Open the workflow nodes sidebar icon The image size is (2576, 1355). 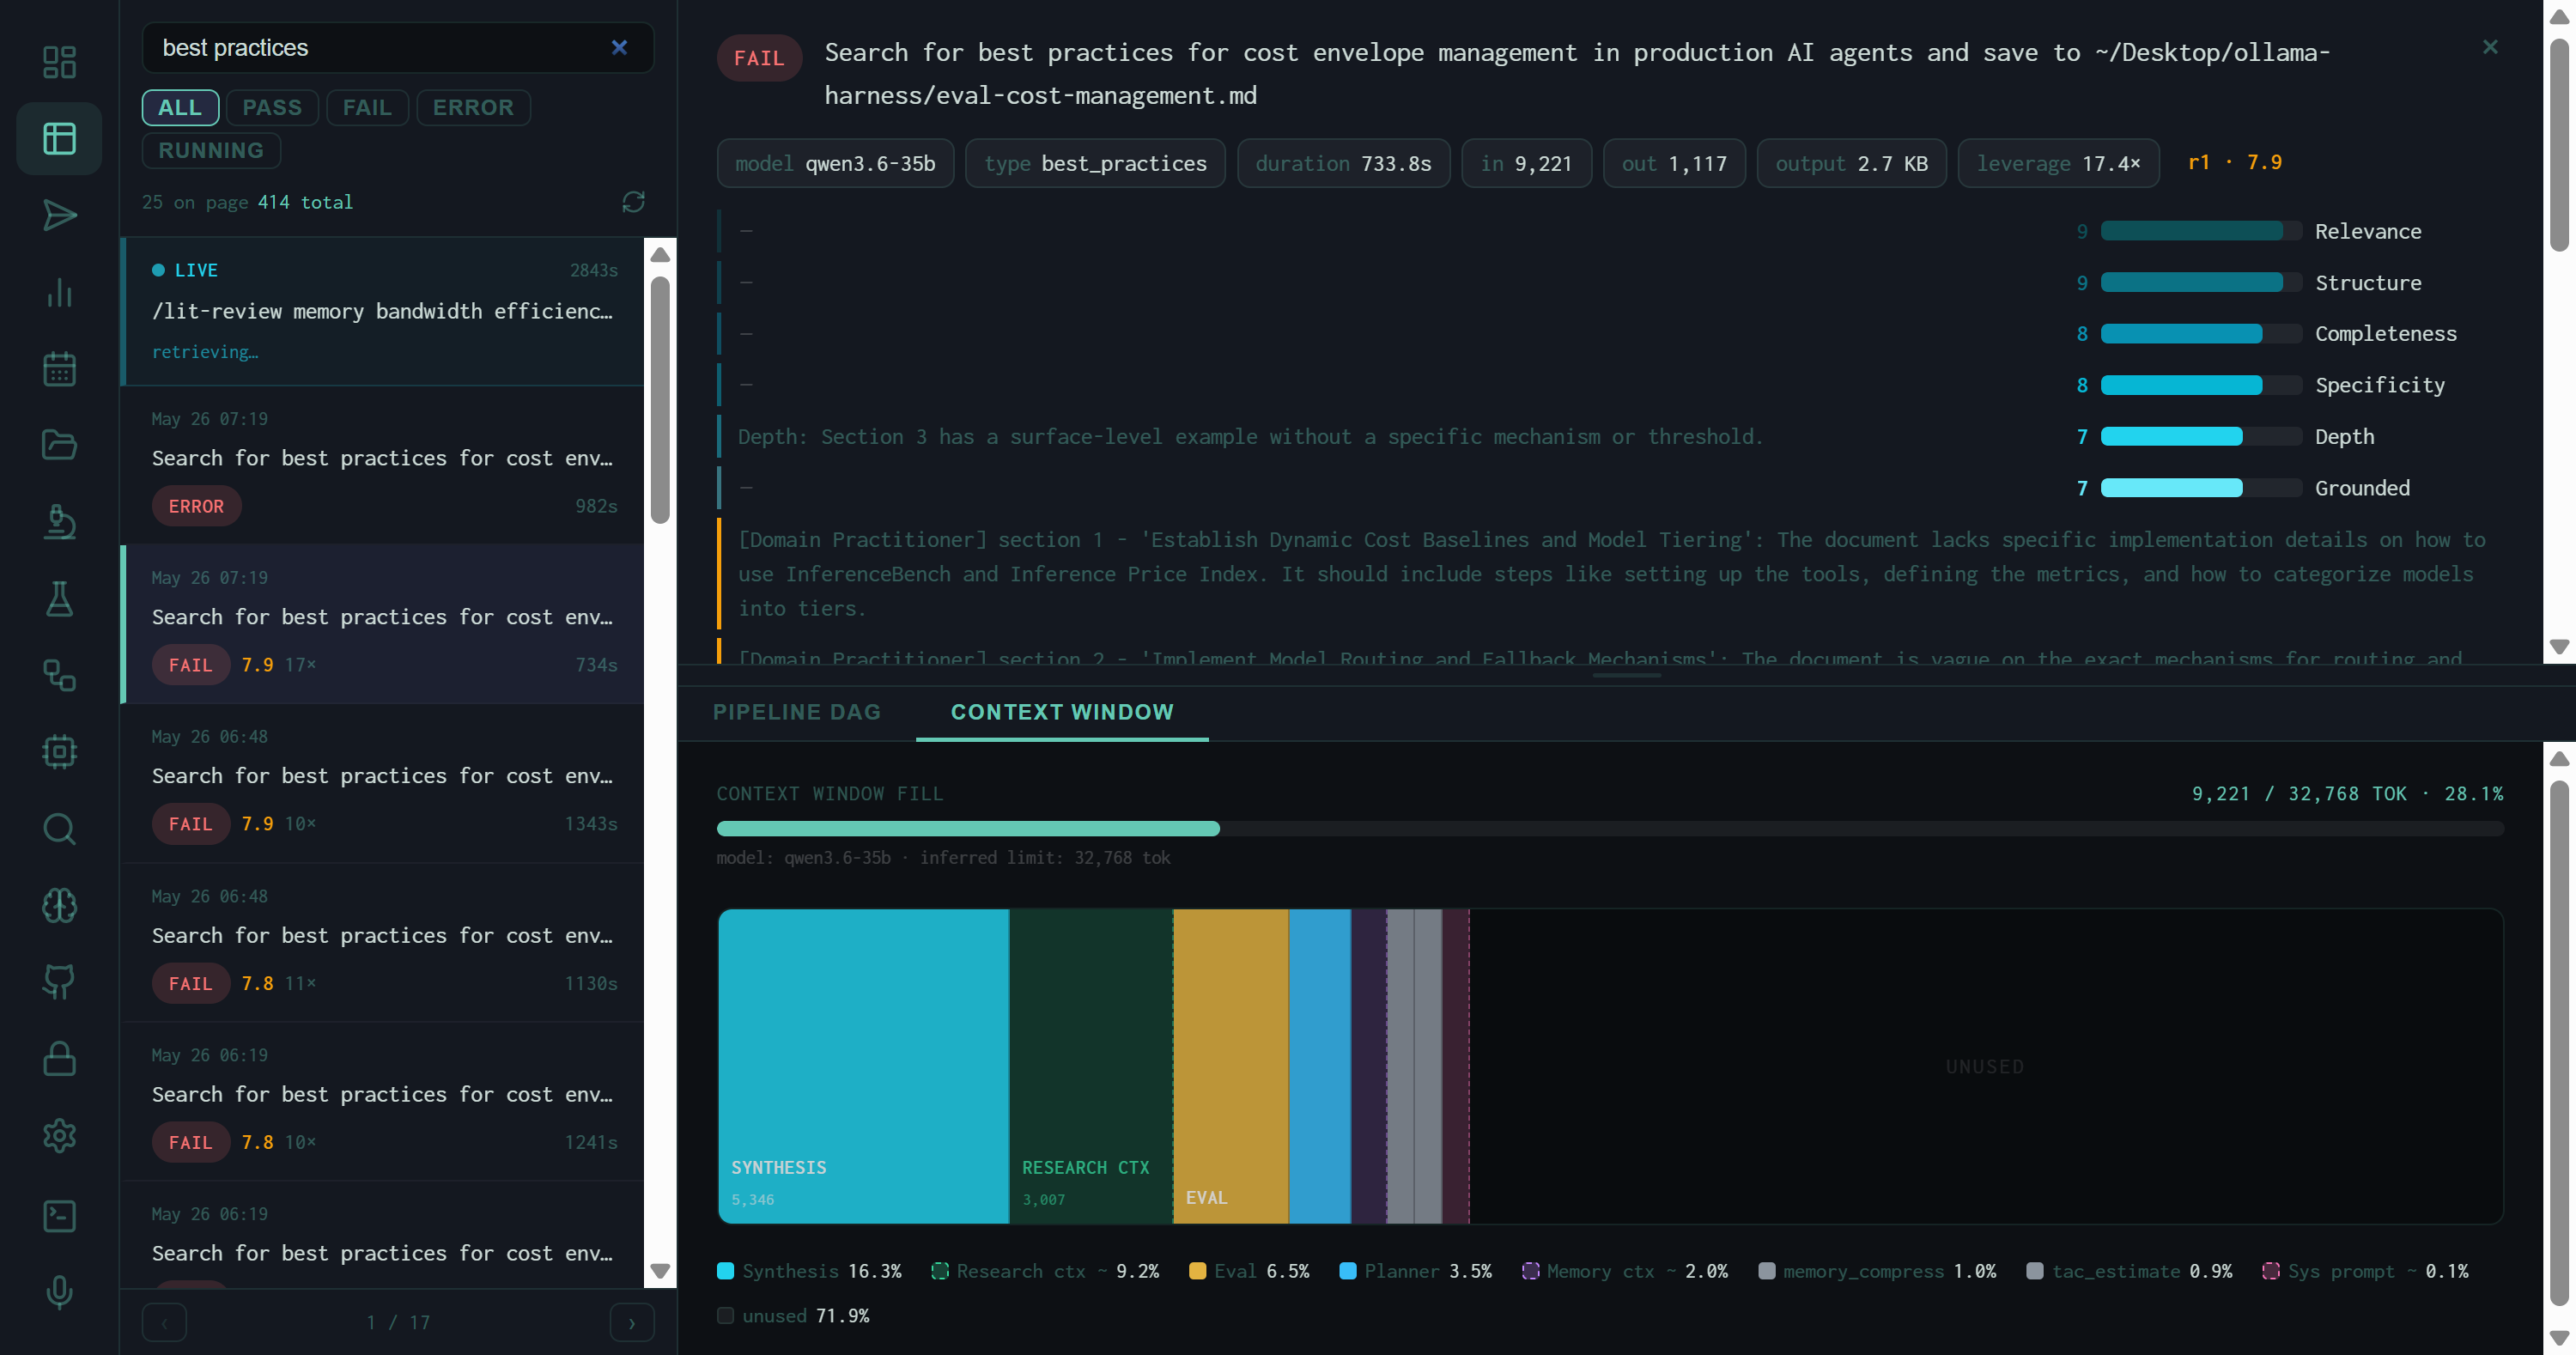pyautogui.click(x=59, y=675)
